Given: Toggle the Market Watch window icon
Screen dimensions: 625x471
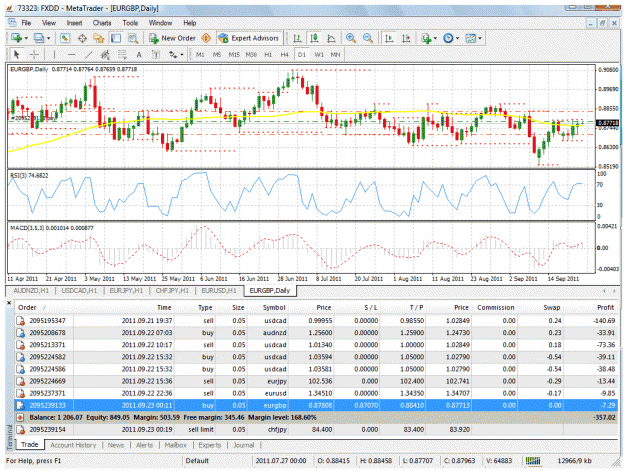Looking at the screenshot, I should 65,38.
